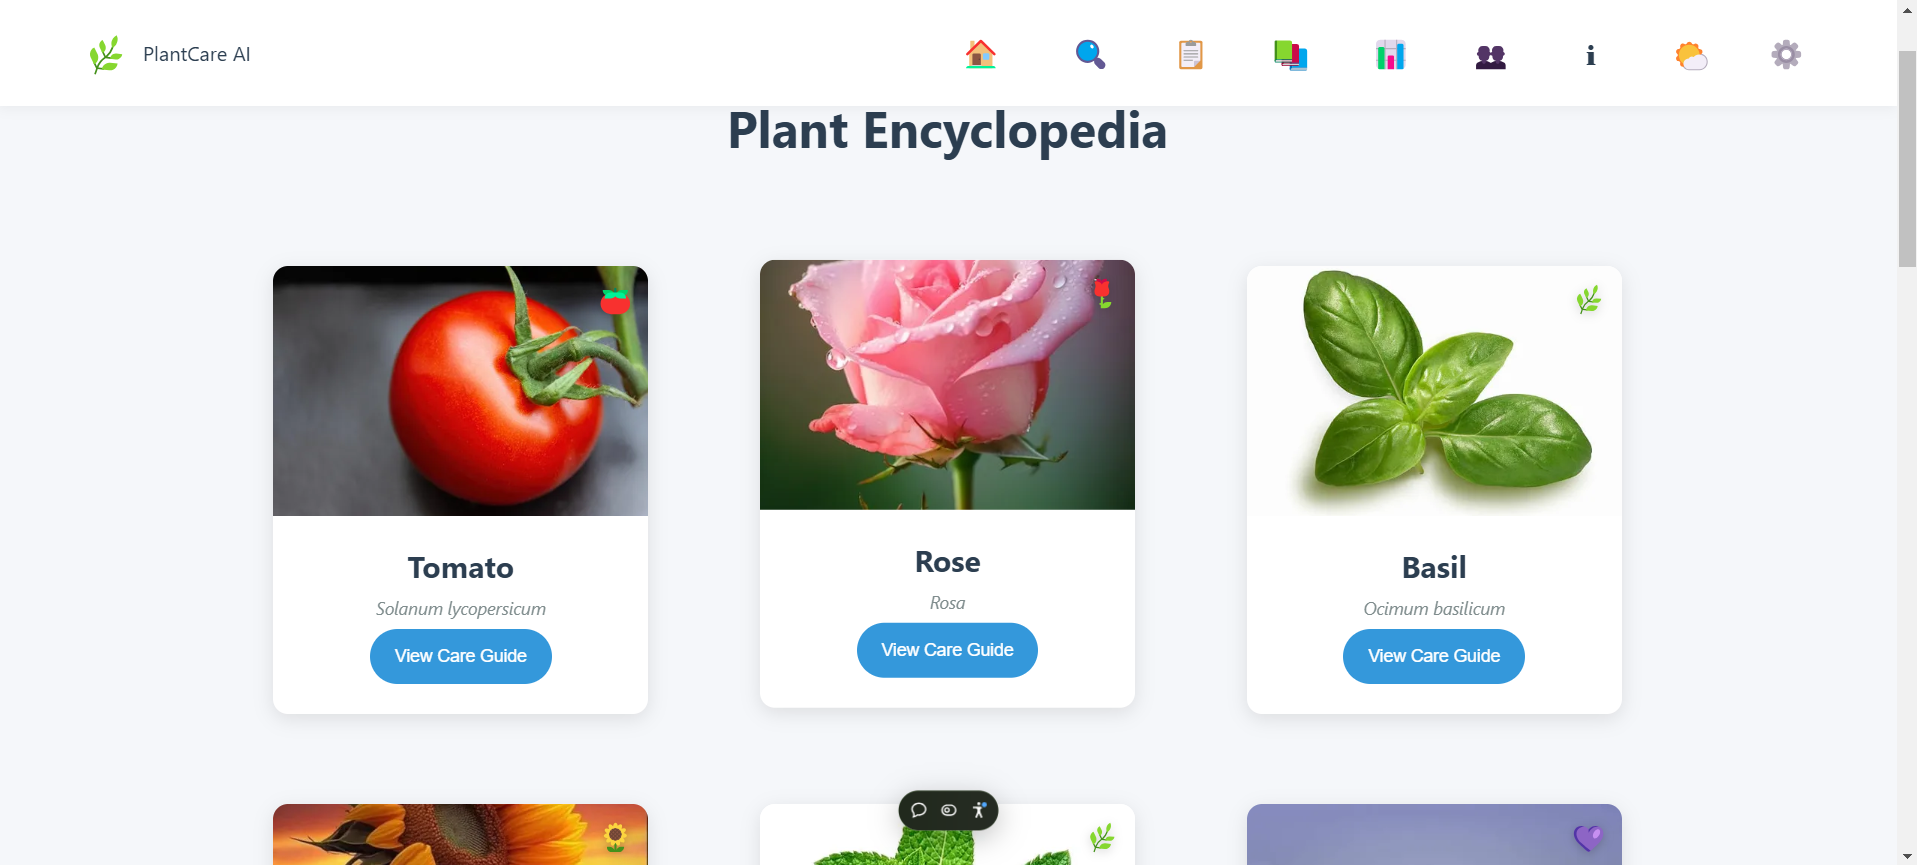Click the PlantCare AI leaf logo

coord(106,54)
